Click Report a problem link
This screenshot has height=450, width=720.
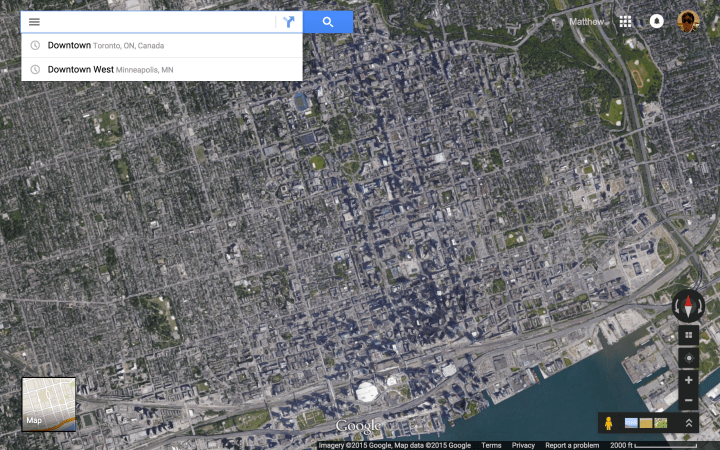572,445
